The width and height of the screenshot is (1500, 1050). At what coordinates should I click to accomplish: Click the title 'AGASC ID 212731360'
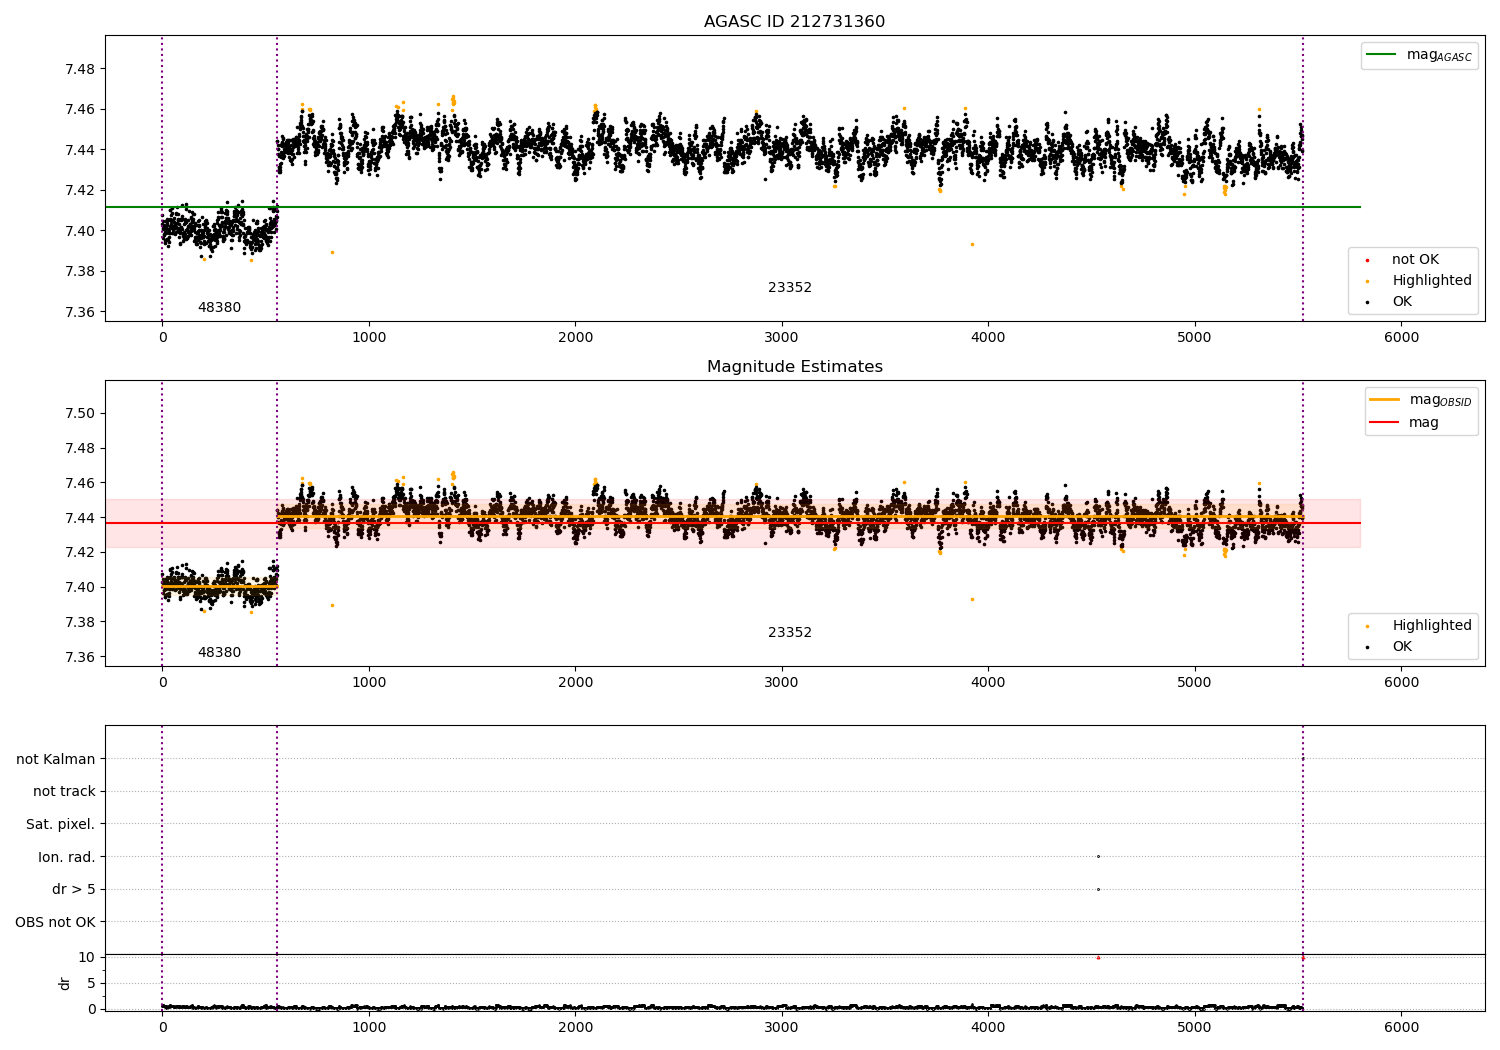(794, 22)
